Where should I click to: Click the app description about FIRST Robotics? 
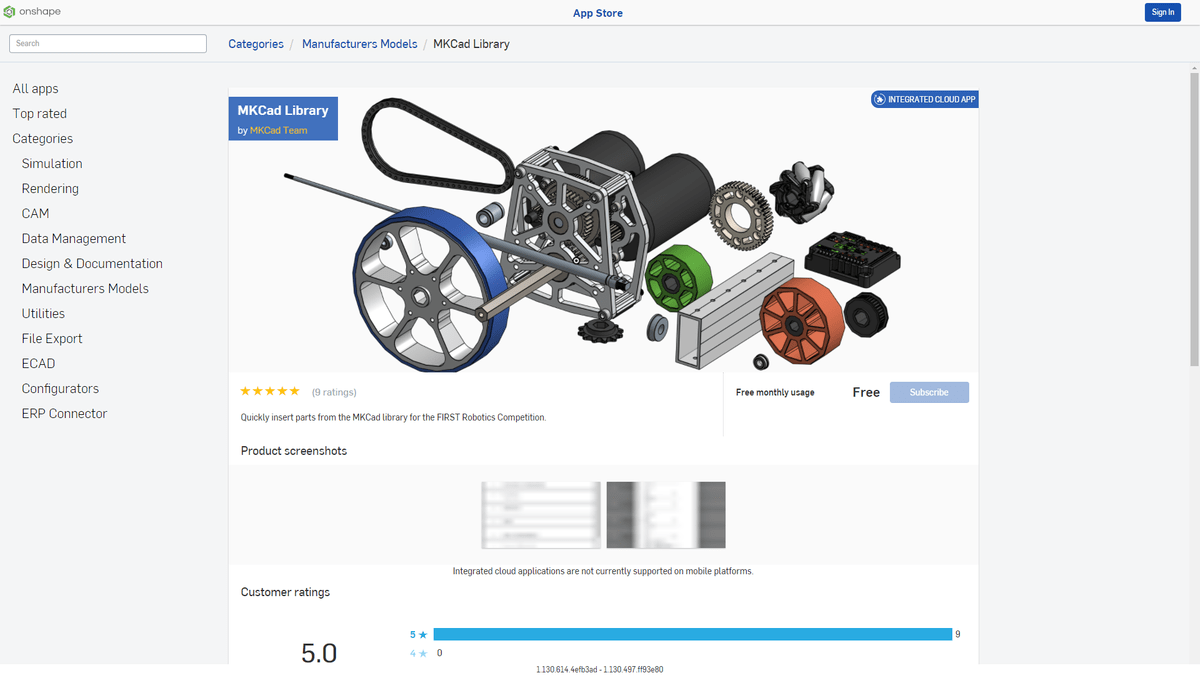click(394, 417)
